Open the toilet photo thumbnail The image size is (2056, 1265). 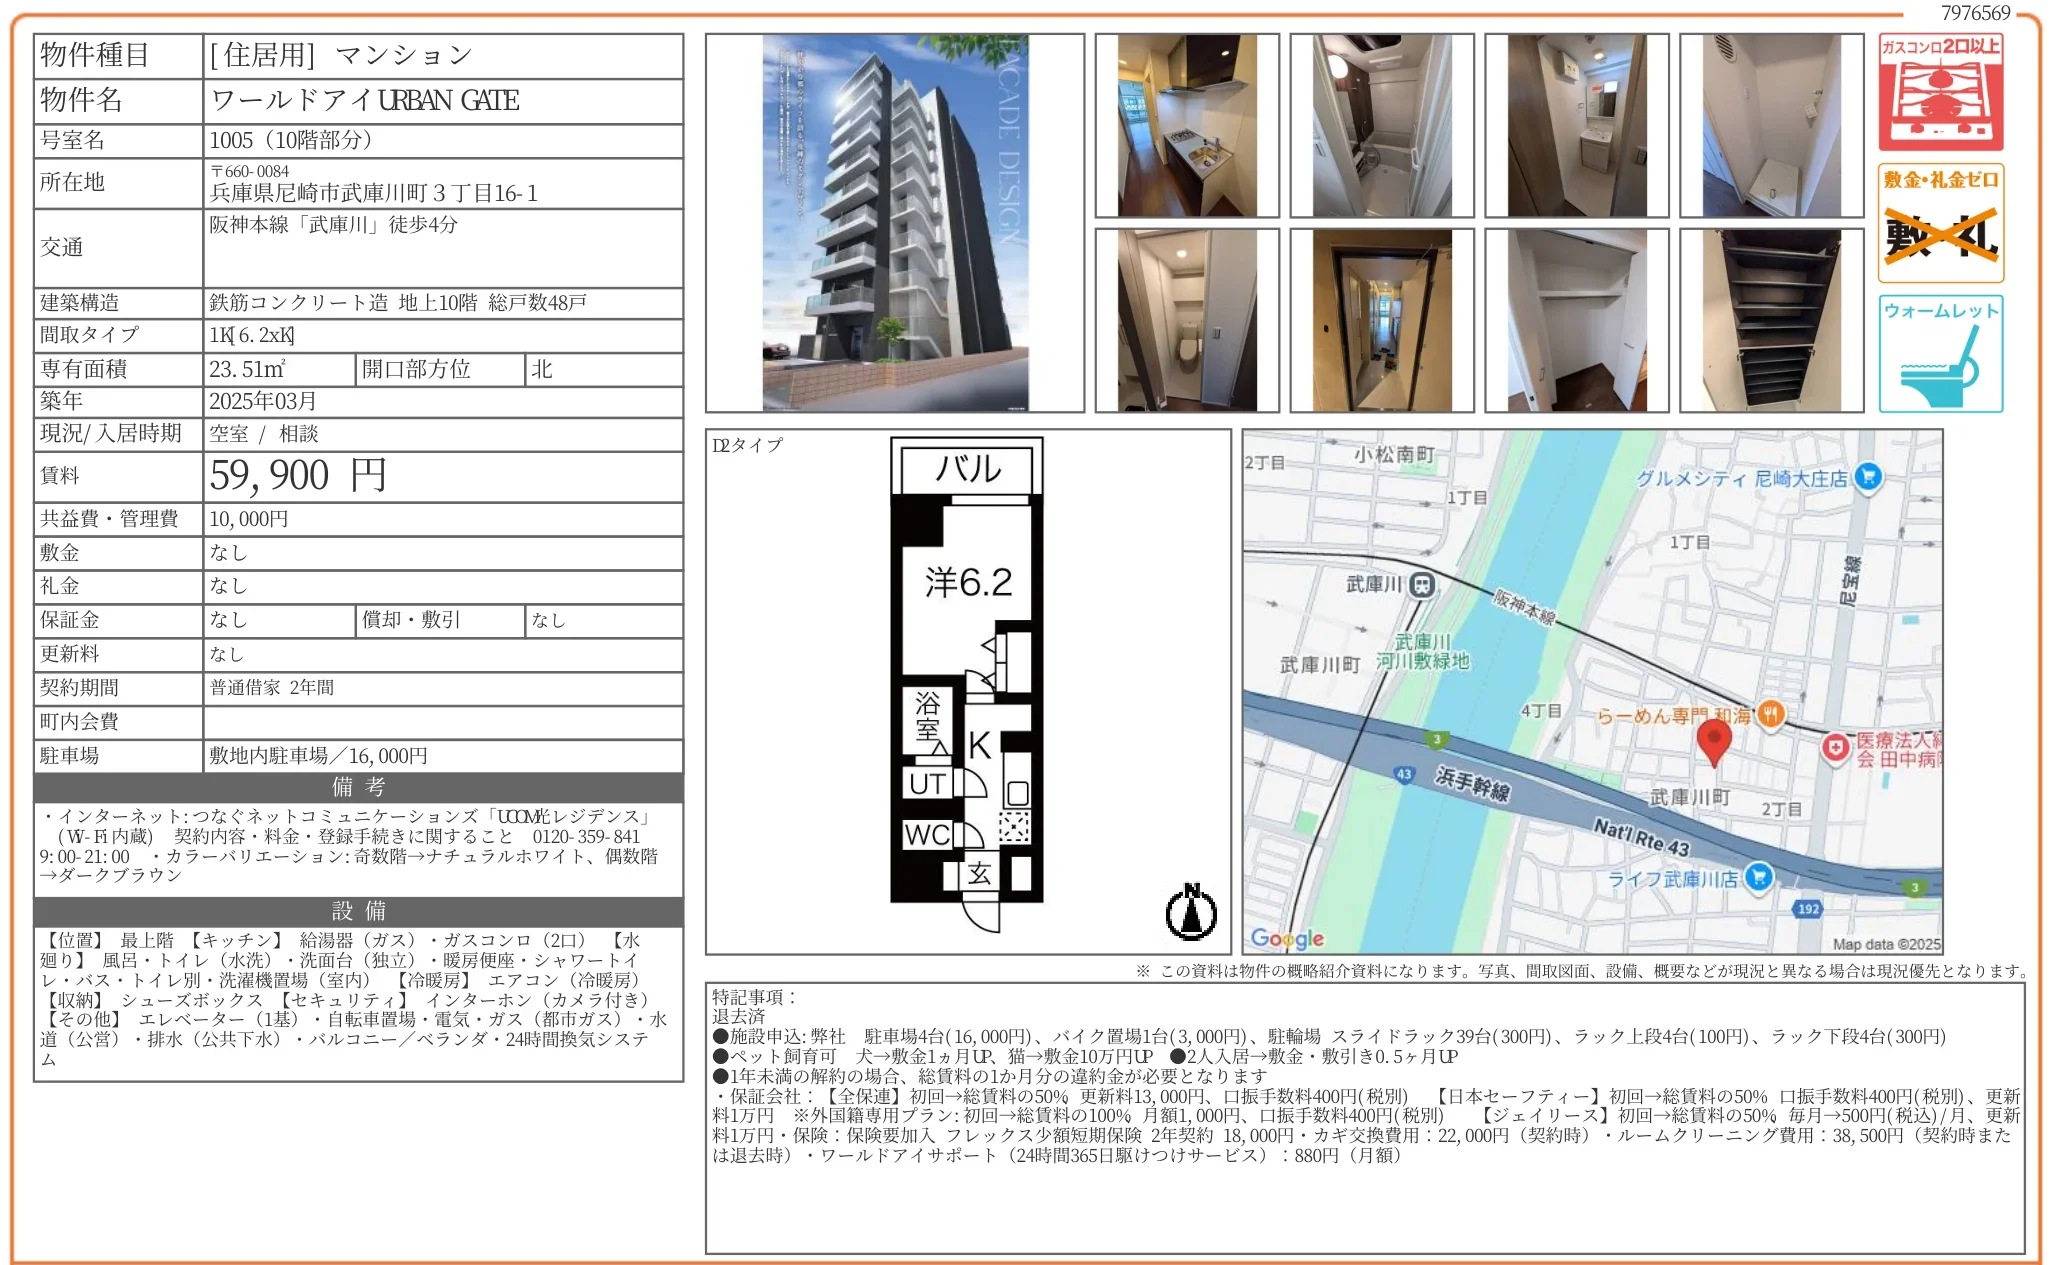point(1185,320)
